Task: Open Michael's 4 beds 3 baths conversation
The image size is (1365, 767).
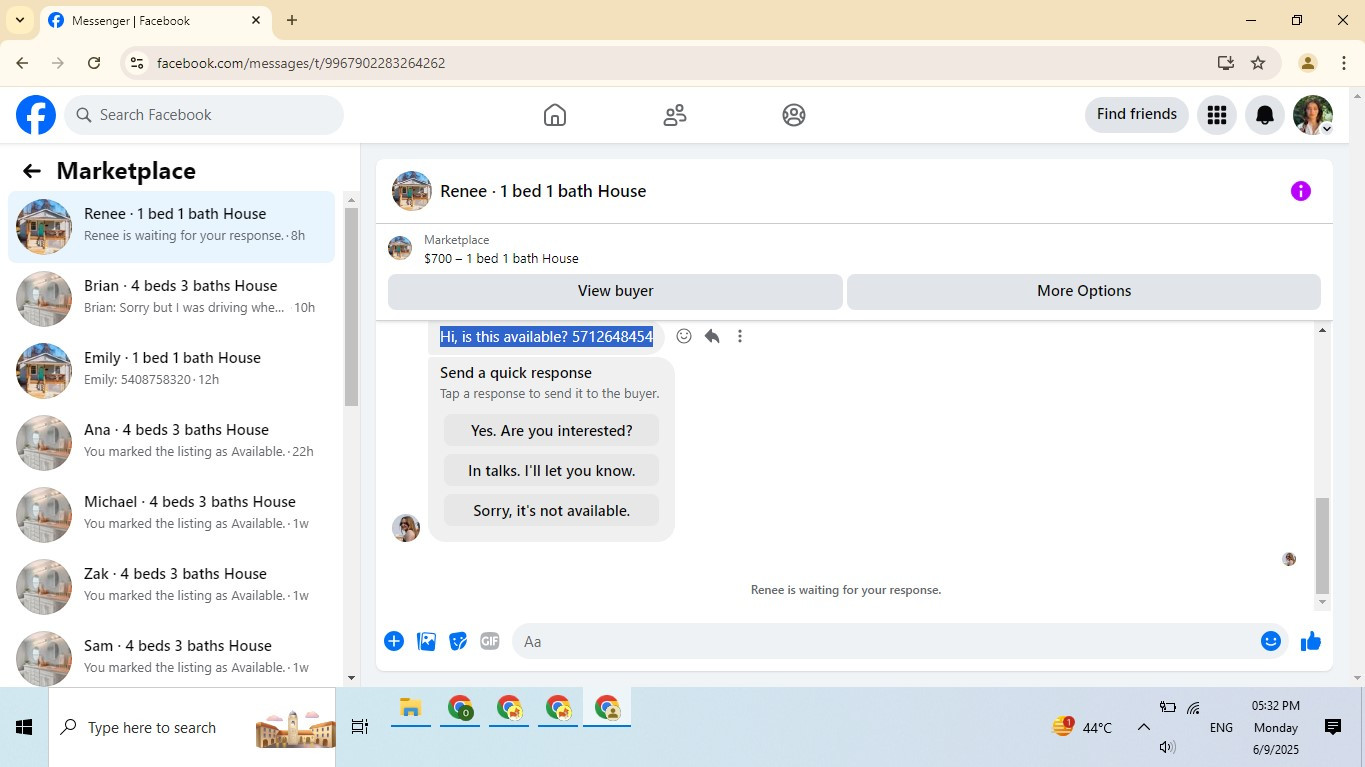Action: tap(172, 515)
